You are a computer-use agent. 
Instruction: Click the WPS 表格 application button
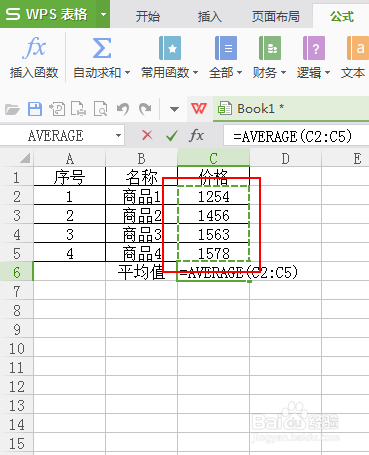tap(48, 14)
